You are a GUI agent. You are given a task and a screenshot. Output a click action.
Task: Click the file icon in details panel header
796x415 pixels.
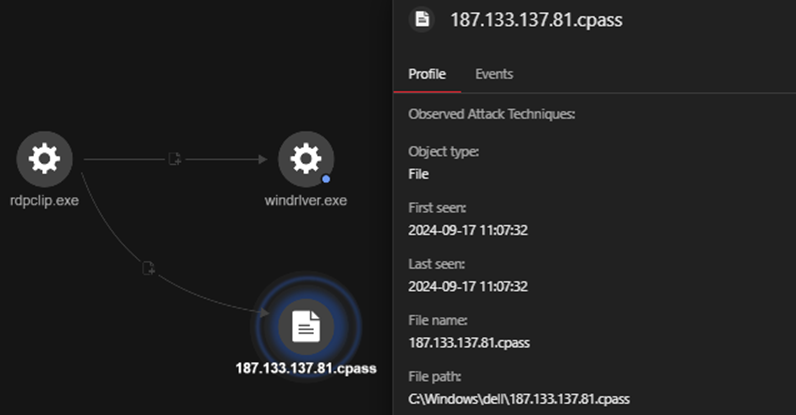(422, 20)
